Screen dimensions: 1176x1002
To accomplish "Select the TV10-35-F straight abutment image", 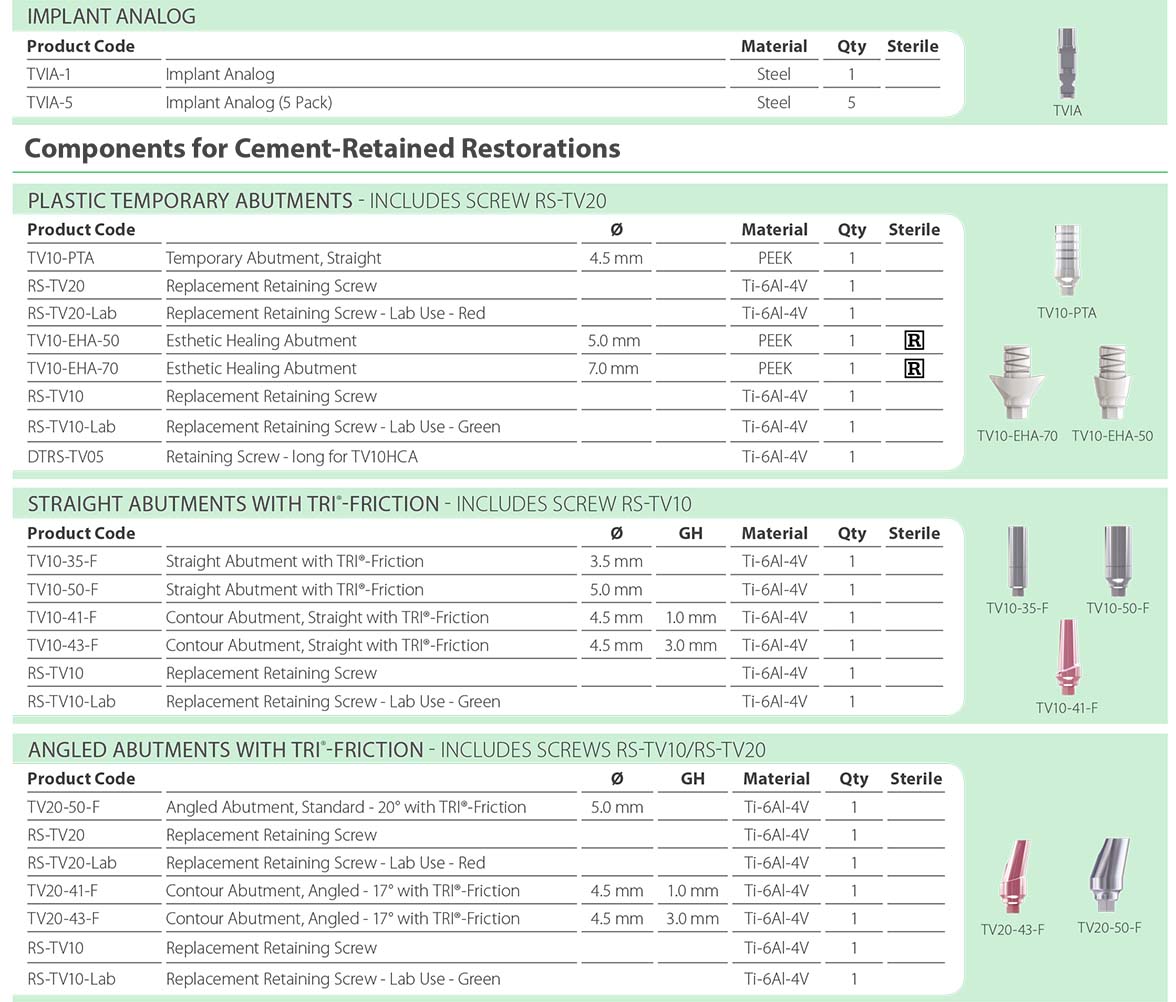I will point(1017,560).
